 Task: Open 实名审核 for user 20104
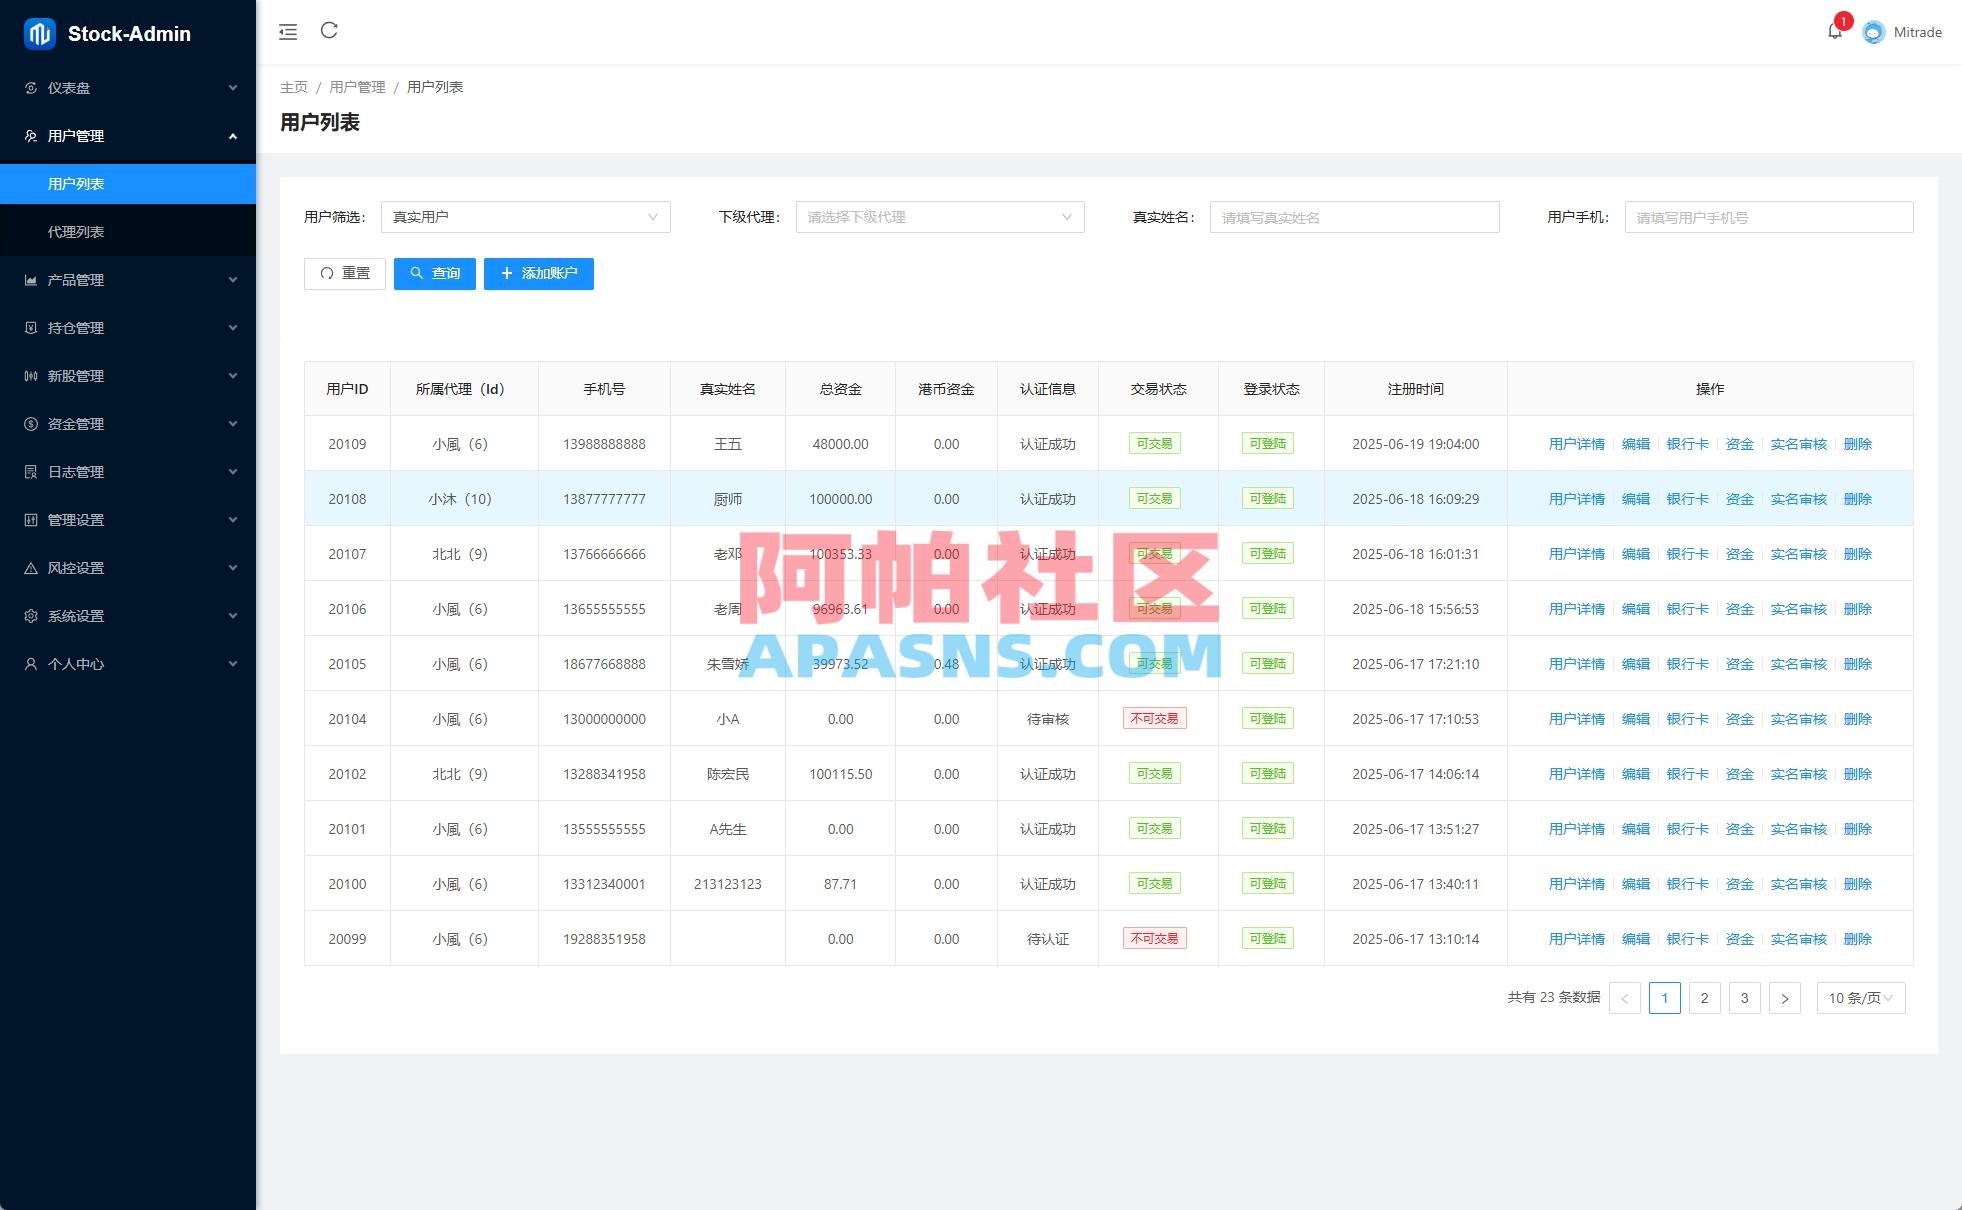1798,719
